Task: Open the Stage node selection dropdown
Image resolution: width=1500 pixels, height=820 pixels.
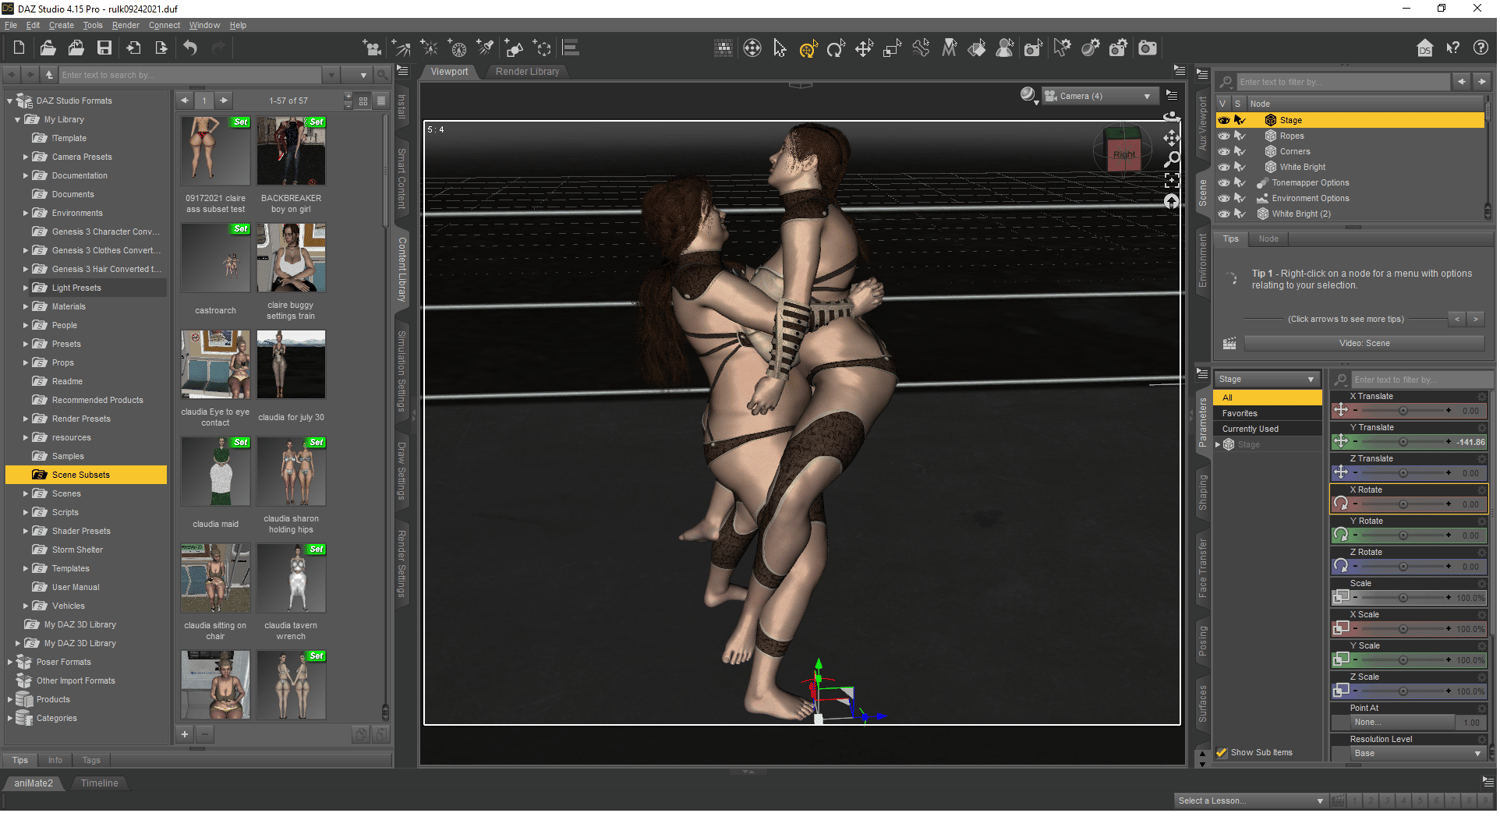Action: [x=1267, y=380]
